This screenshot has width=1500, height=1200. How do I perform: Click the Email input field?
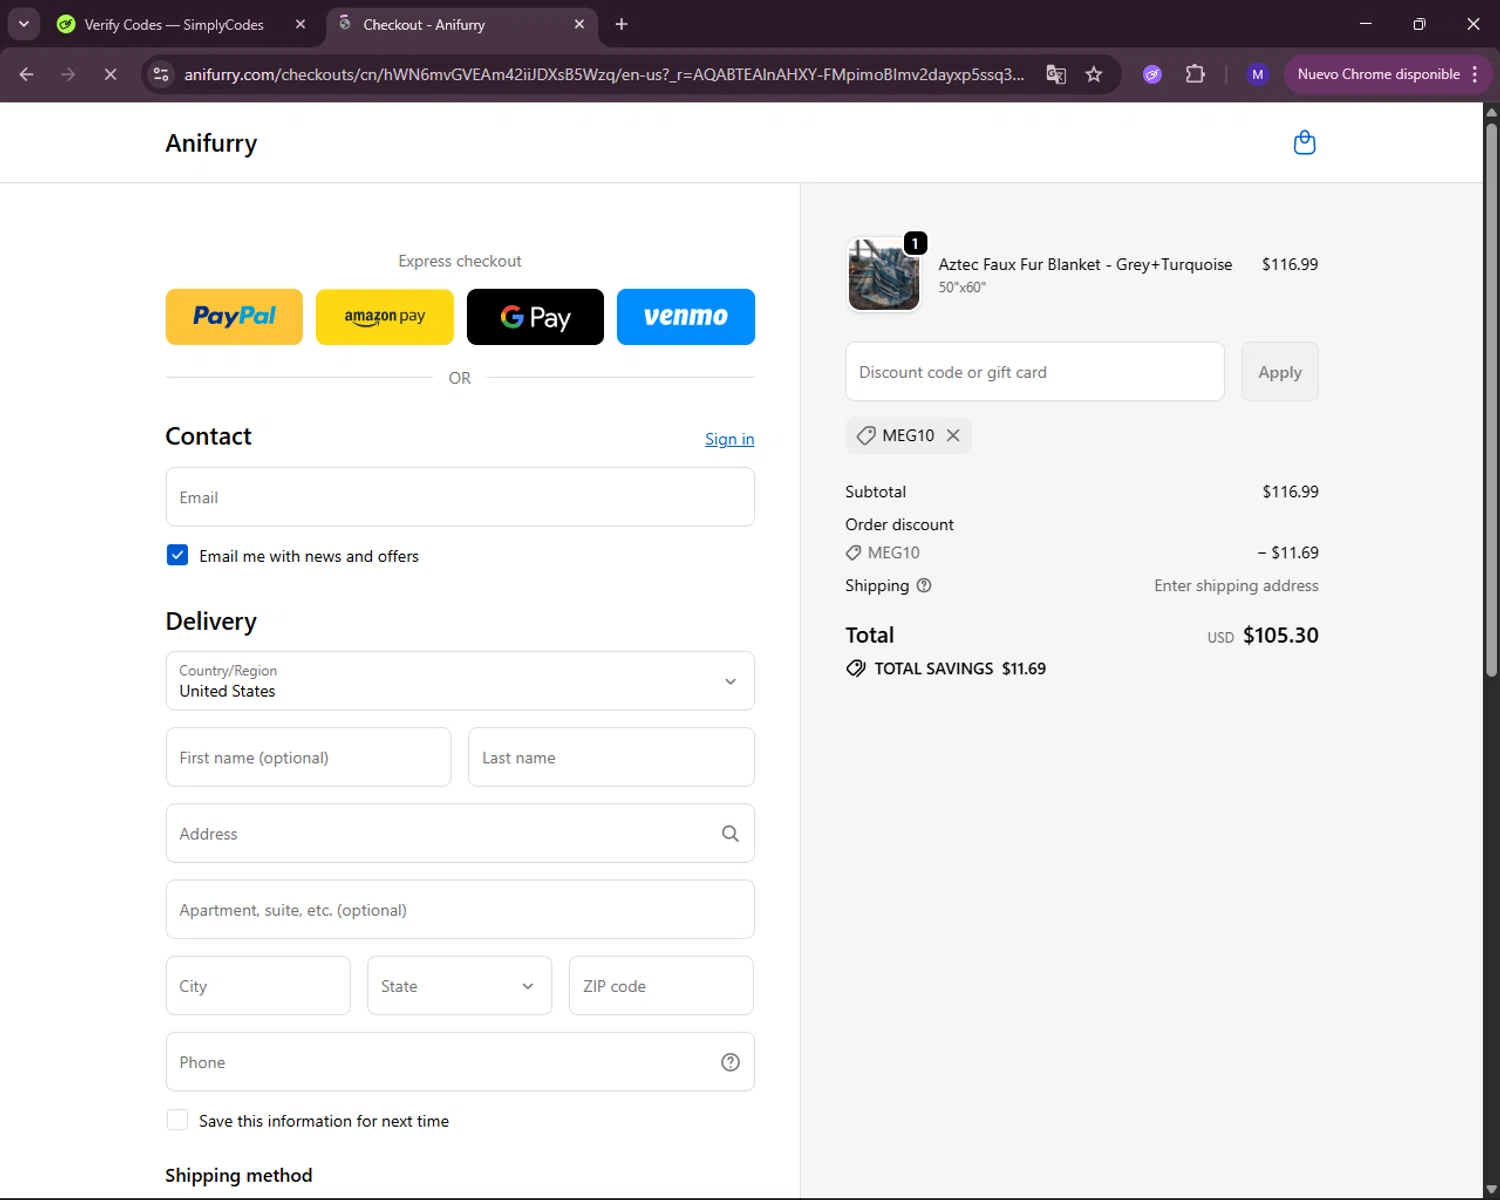(x=460, y=497)
